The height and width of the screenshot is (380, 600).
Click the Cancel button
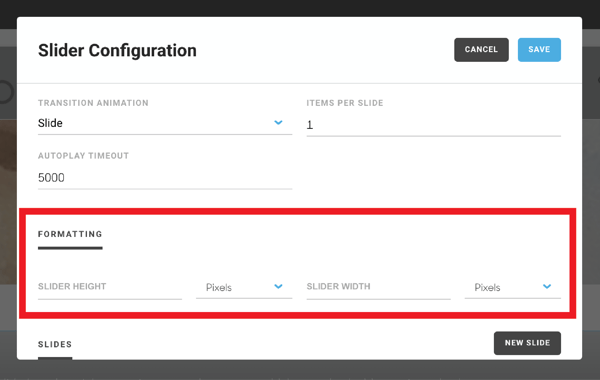click(481, 50)
